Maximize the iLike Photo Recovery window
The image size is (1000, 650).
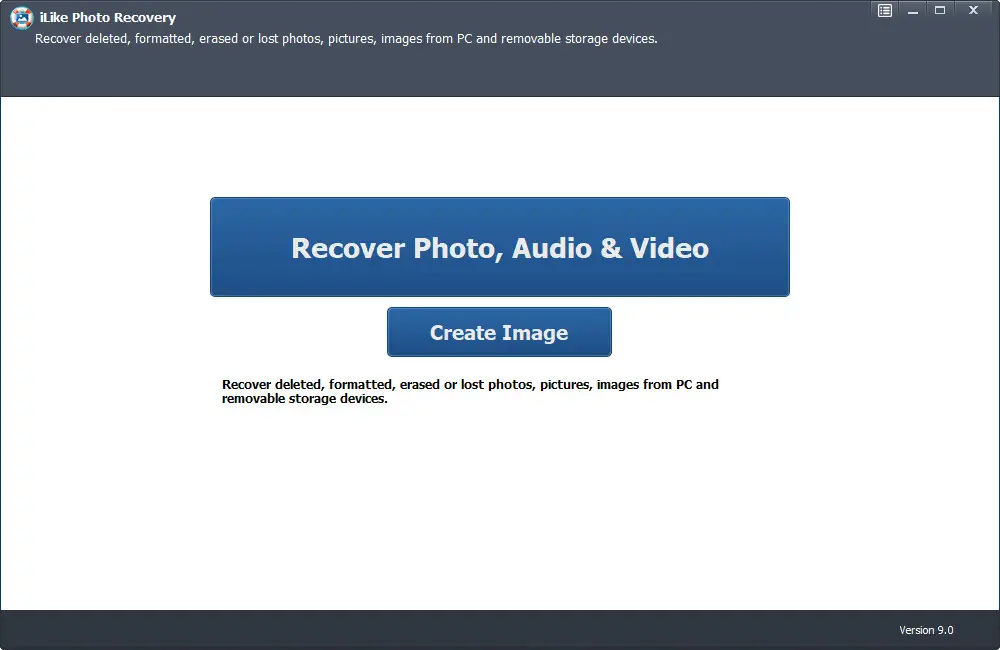pos(940,10)
